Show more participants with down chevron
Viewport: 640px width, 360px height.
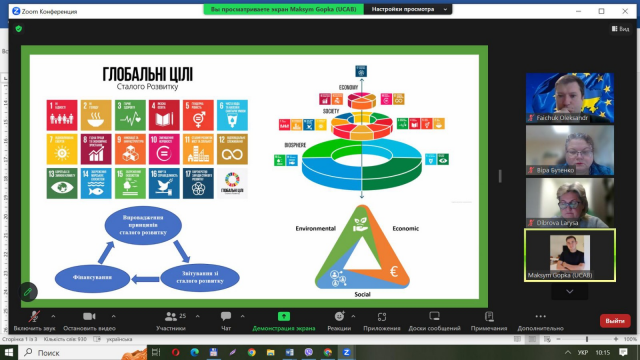click(570, 291)
